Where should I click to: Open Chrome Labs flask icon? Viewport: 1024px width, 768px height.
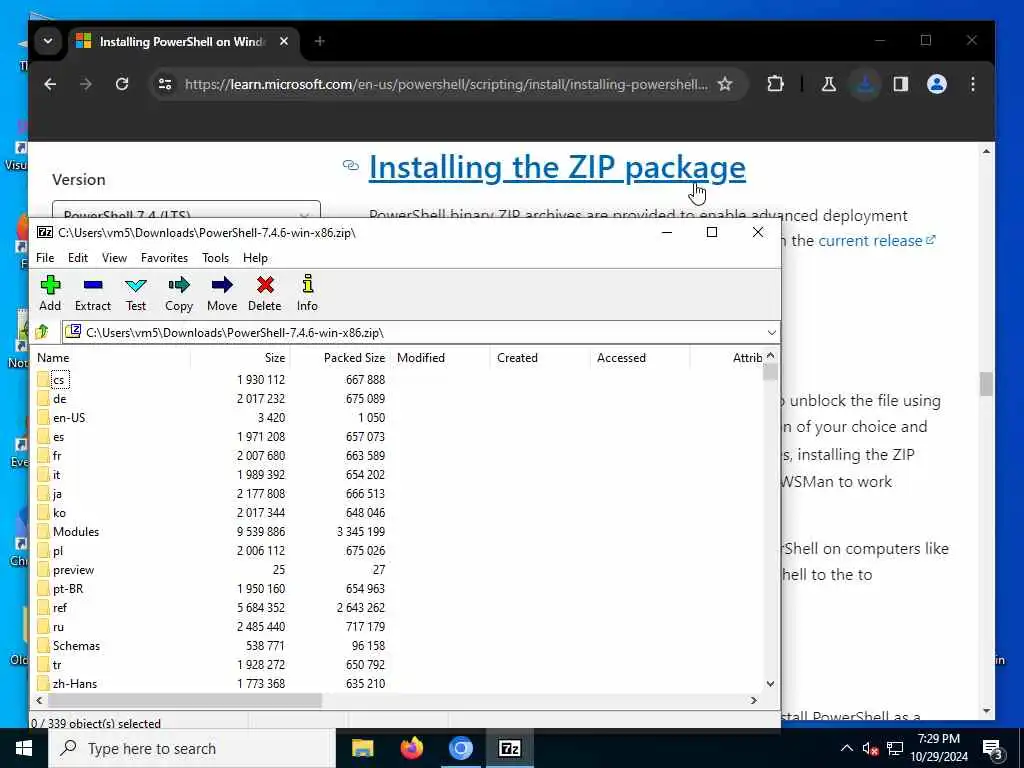[x=829, y=84]
